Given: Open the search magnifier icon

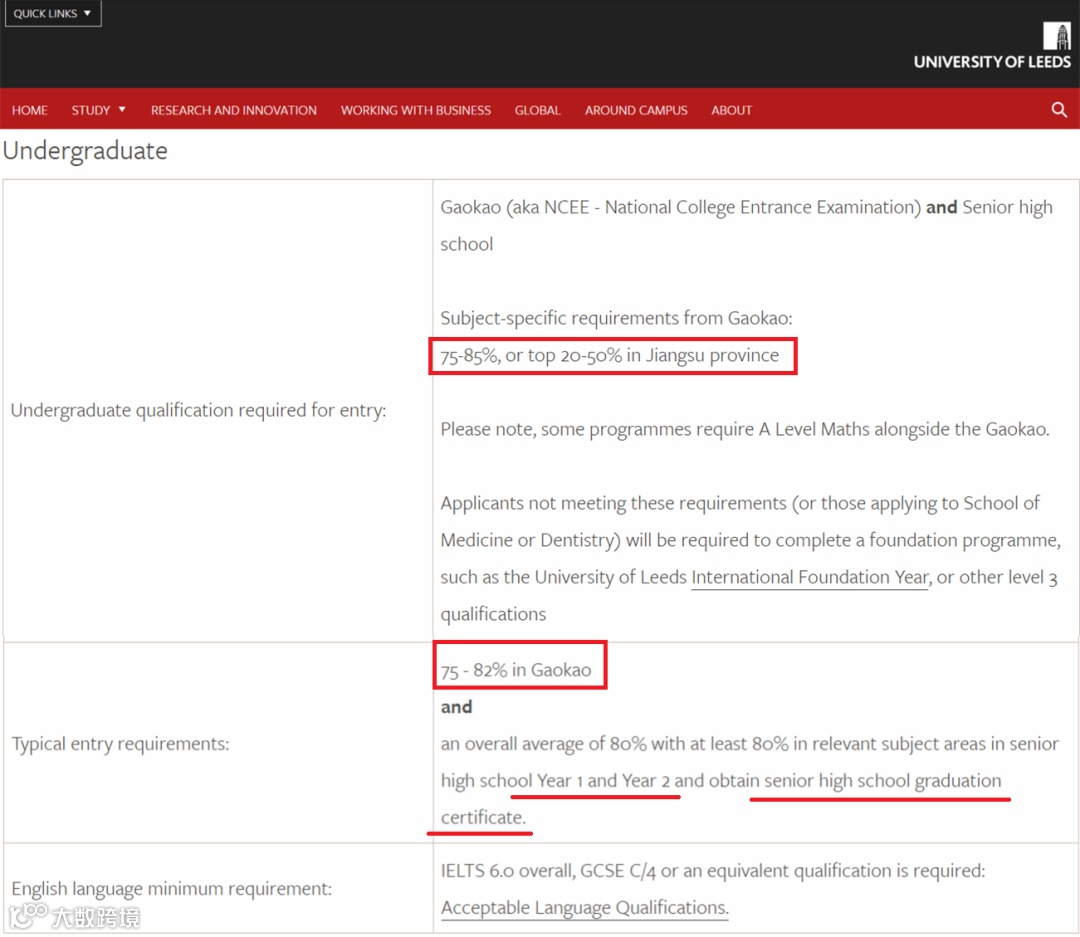Looking at the screenshot, I should (x=1059, y=110).
